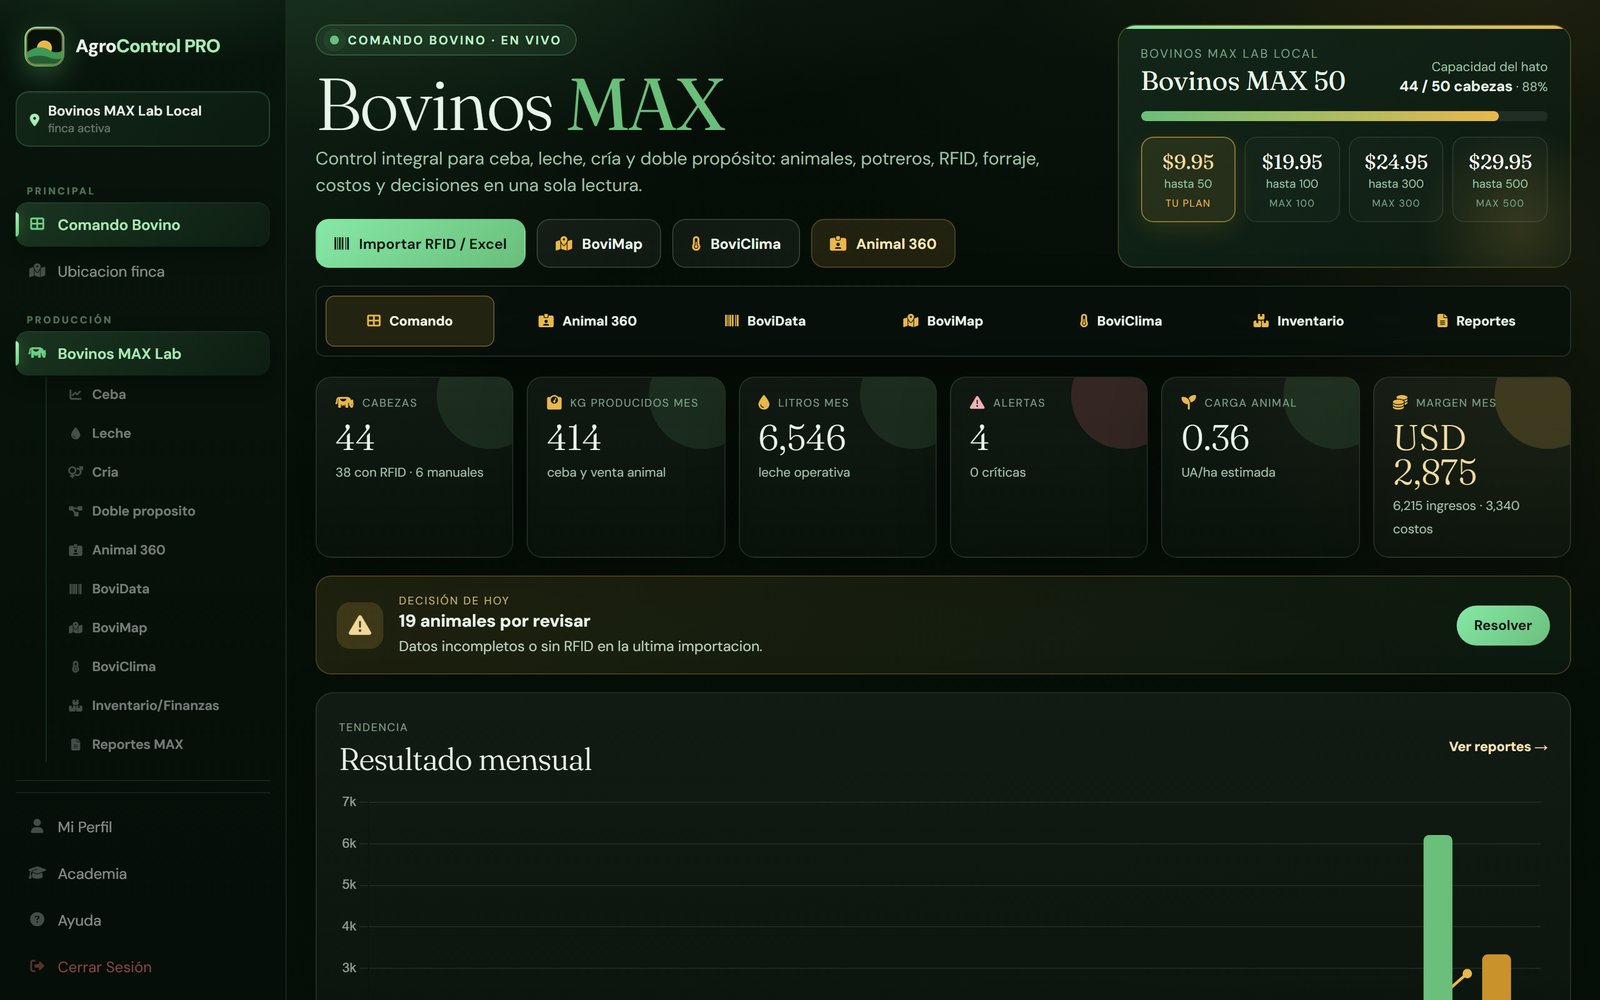
Task: Open Ubicacion finca in the sidebar
Action: pyautogui.click(x=143, y=271)
